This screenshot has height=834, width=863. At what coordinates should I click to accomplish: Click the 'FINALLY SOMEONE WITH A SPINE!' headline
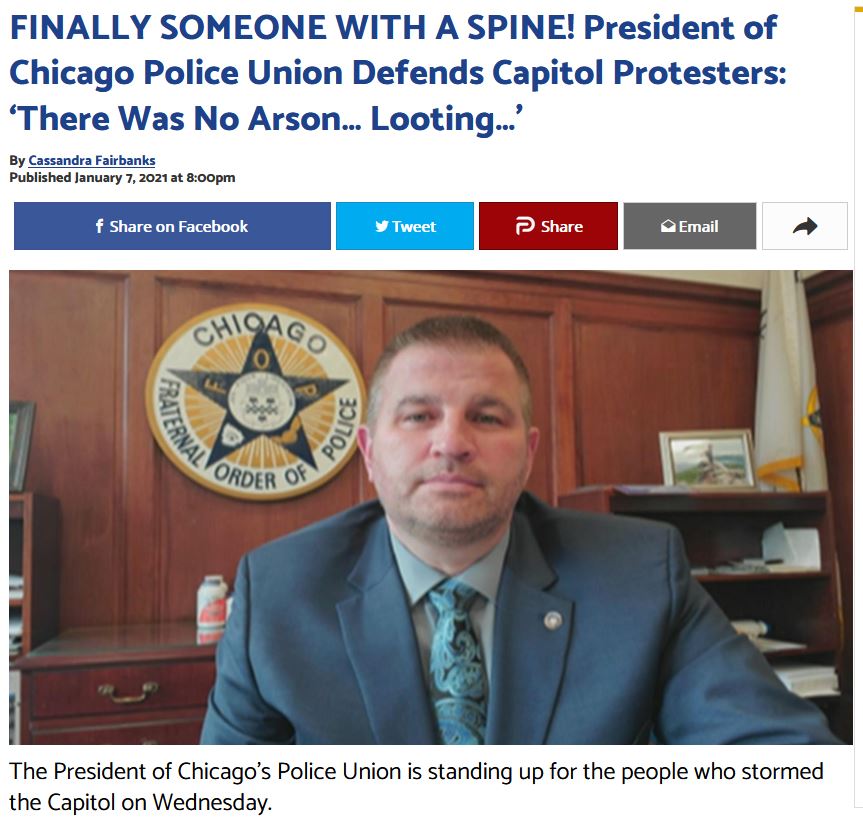coord(292,28)
